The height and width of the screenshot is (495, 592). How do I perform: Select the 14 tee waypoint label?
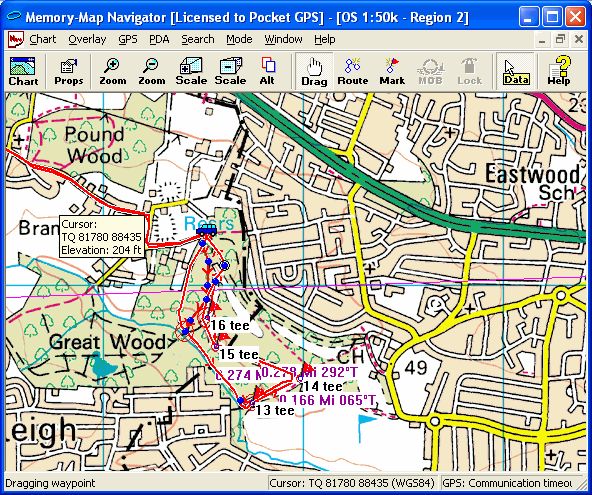tap(323, 386)
